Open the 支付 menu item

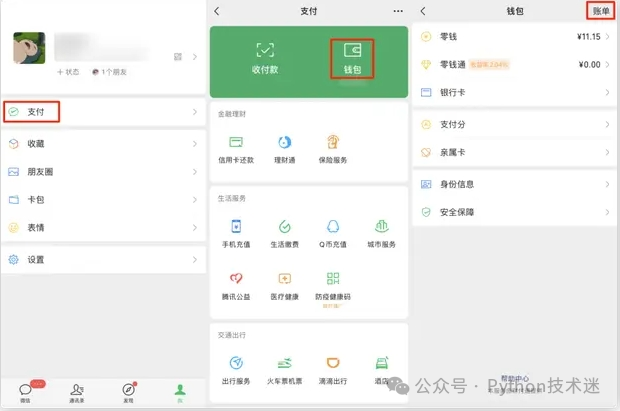103,112
